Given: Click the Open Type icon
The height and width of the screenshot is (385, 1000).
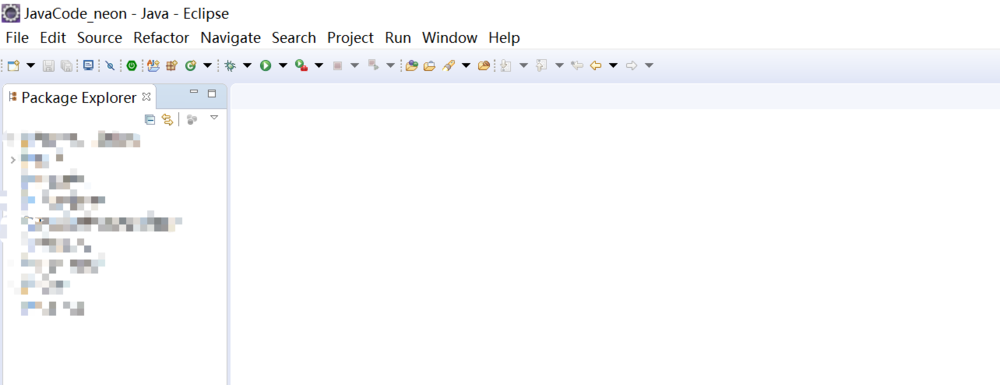Looking at the screenshot, I should (x=411, y=65).
